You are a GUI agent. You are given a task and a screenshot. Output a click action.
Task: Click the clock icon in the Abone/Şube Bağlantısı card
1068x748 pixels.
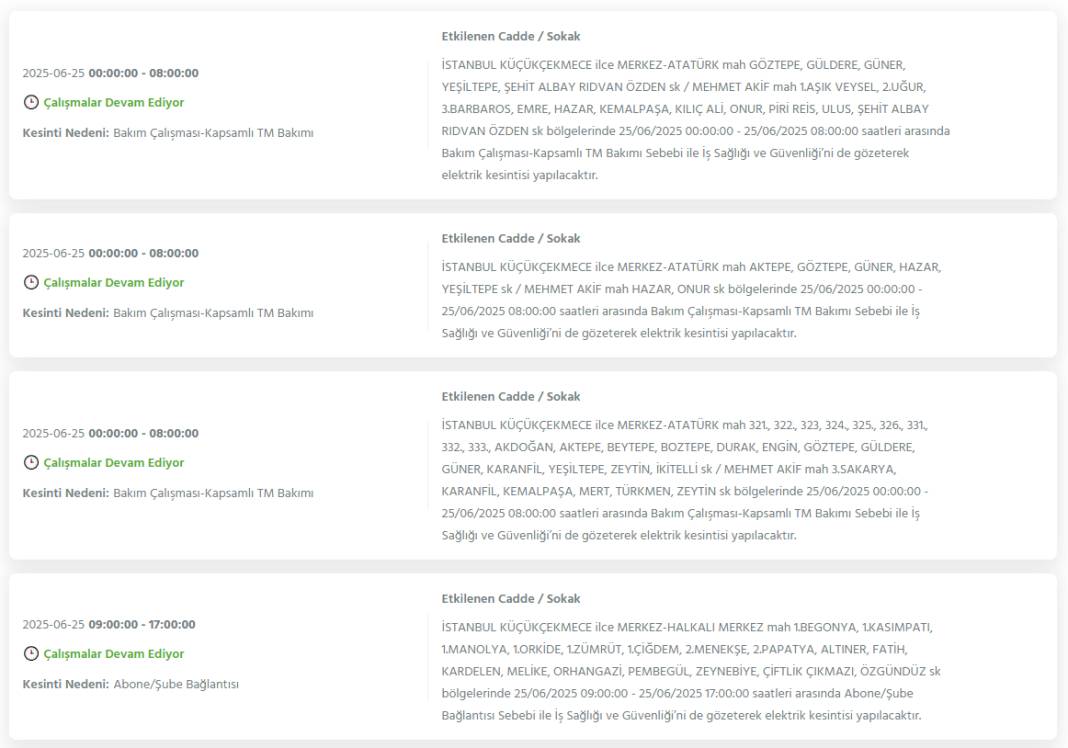(x=31, y=653)
